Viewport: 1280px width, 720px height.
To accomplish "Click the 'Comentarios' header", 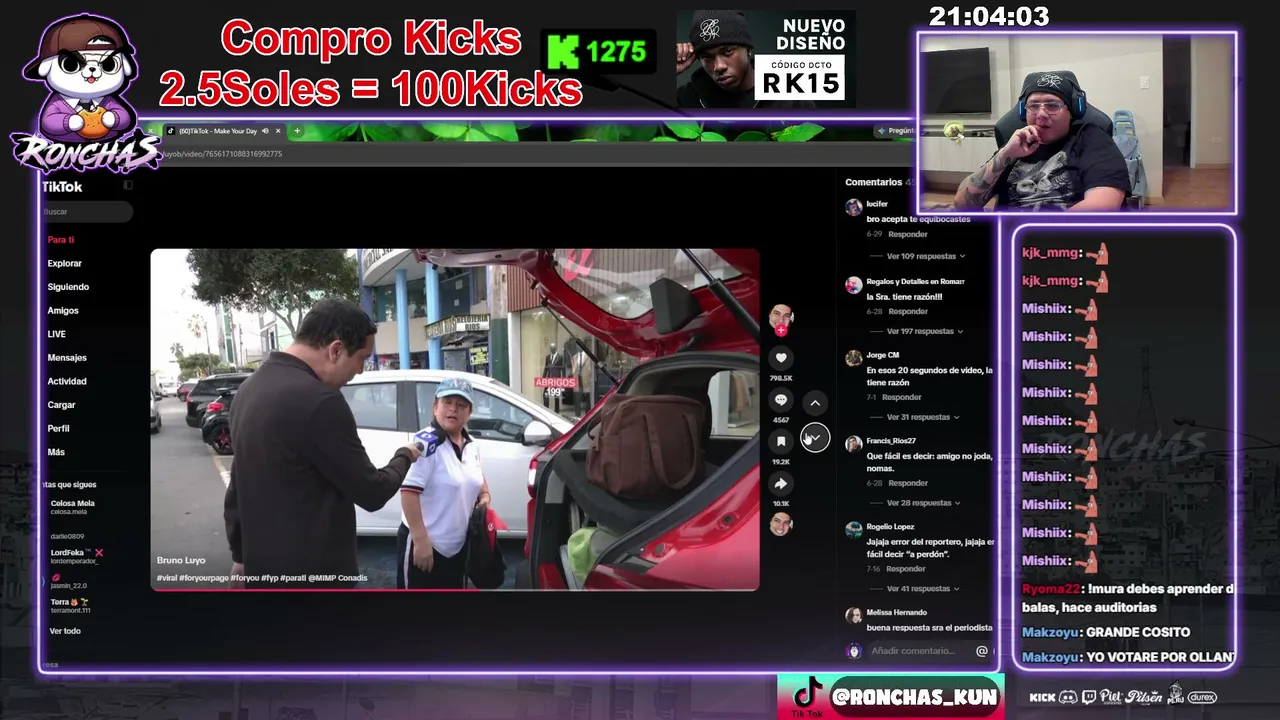I will coord(874,182).
